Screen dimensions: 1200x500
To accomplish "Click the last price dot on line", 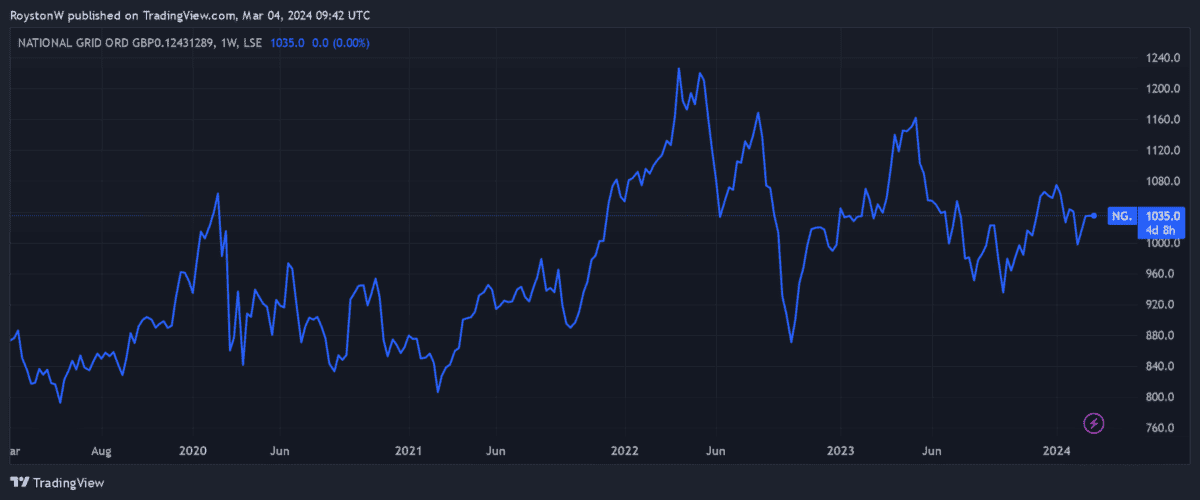I will tap(1094, 216).
